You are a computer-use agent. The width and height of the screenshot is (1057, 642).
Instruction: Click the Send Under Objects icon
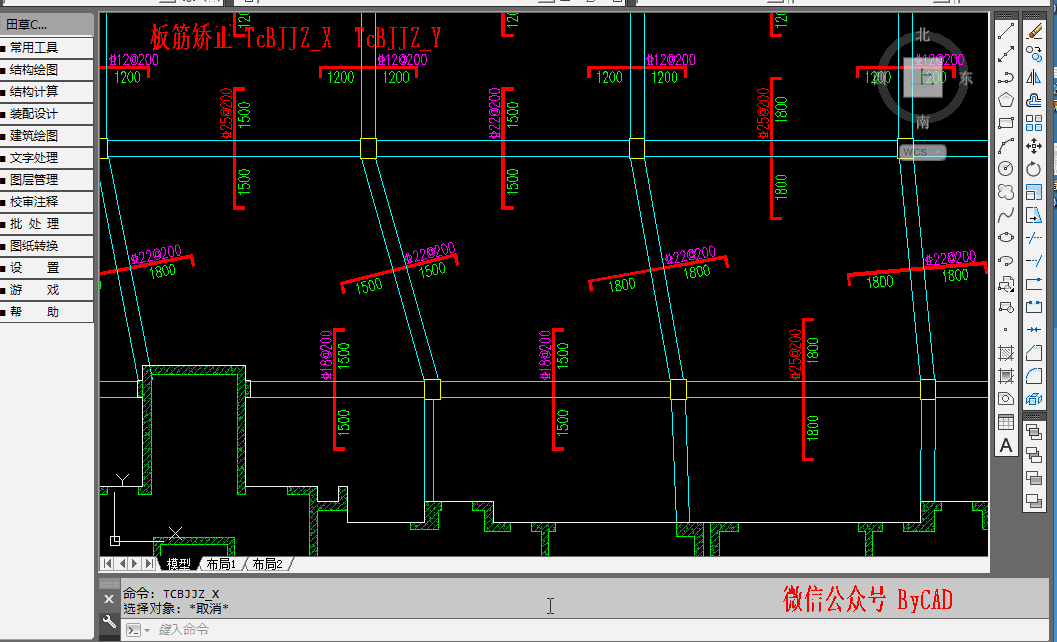(x=1034, y=501)
